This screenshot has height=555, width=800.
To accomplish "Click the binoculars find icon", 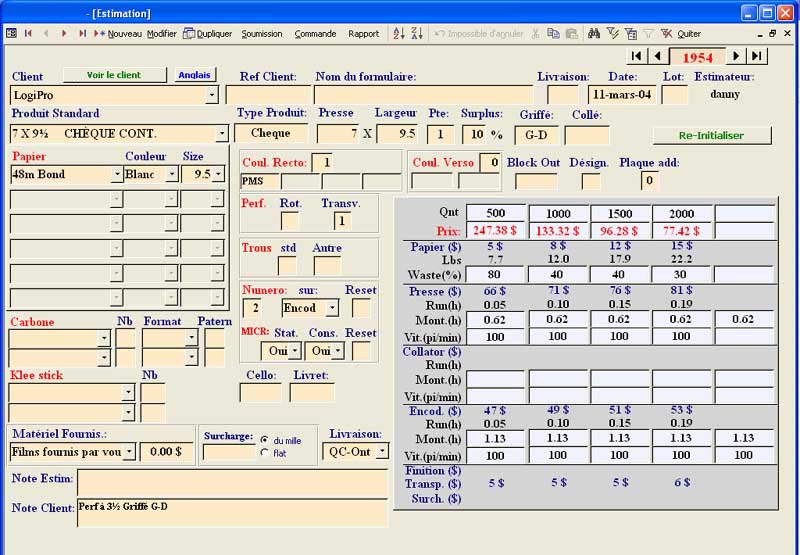I will point(594,33).
